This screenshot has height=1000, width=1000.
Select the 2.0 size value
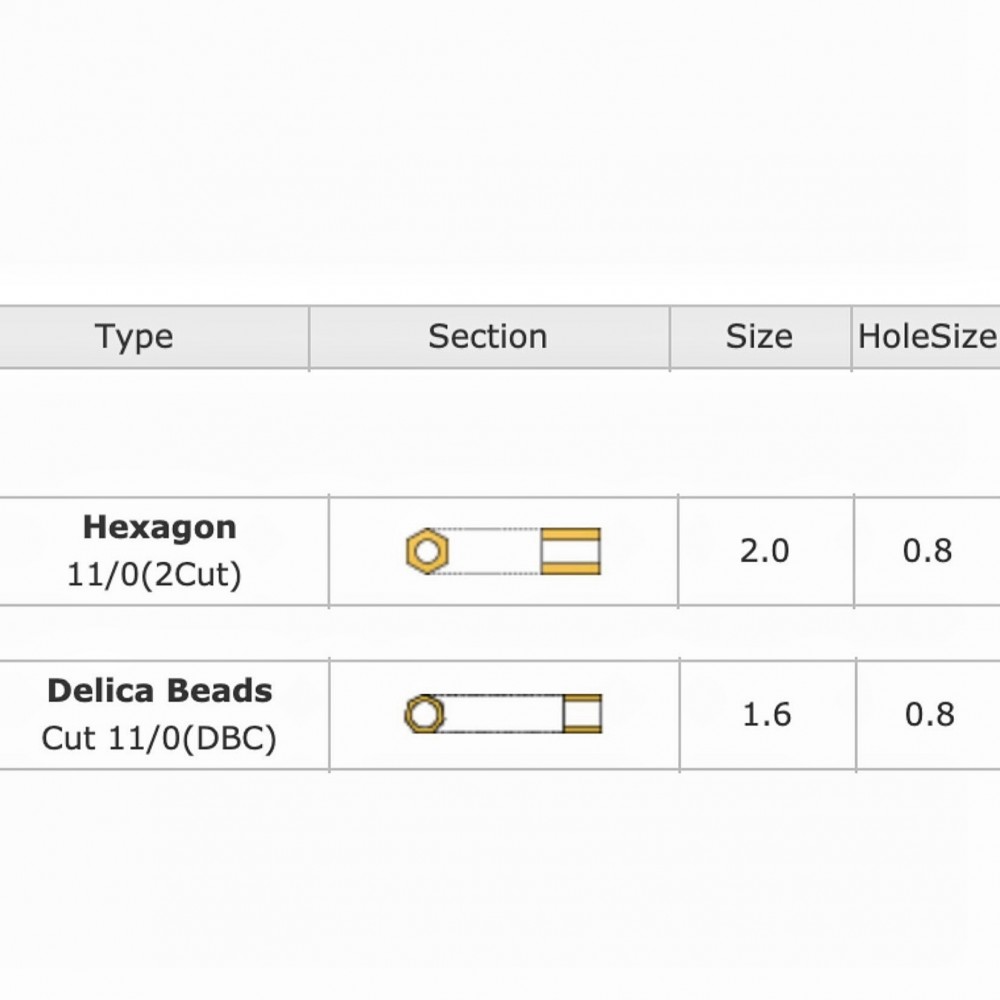[x=765, y=551]
